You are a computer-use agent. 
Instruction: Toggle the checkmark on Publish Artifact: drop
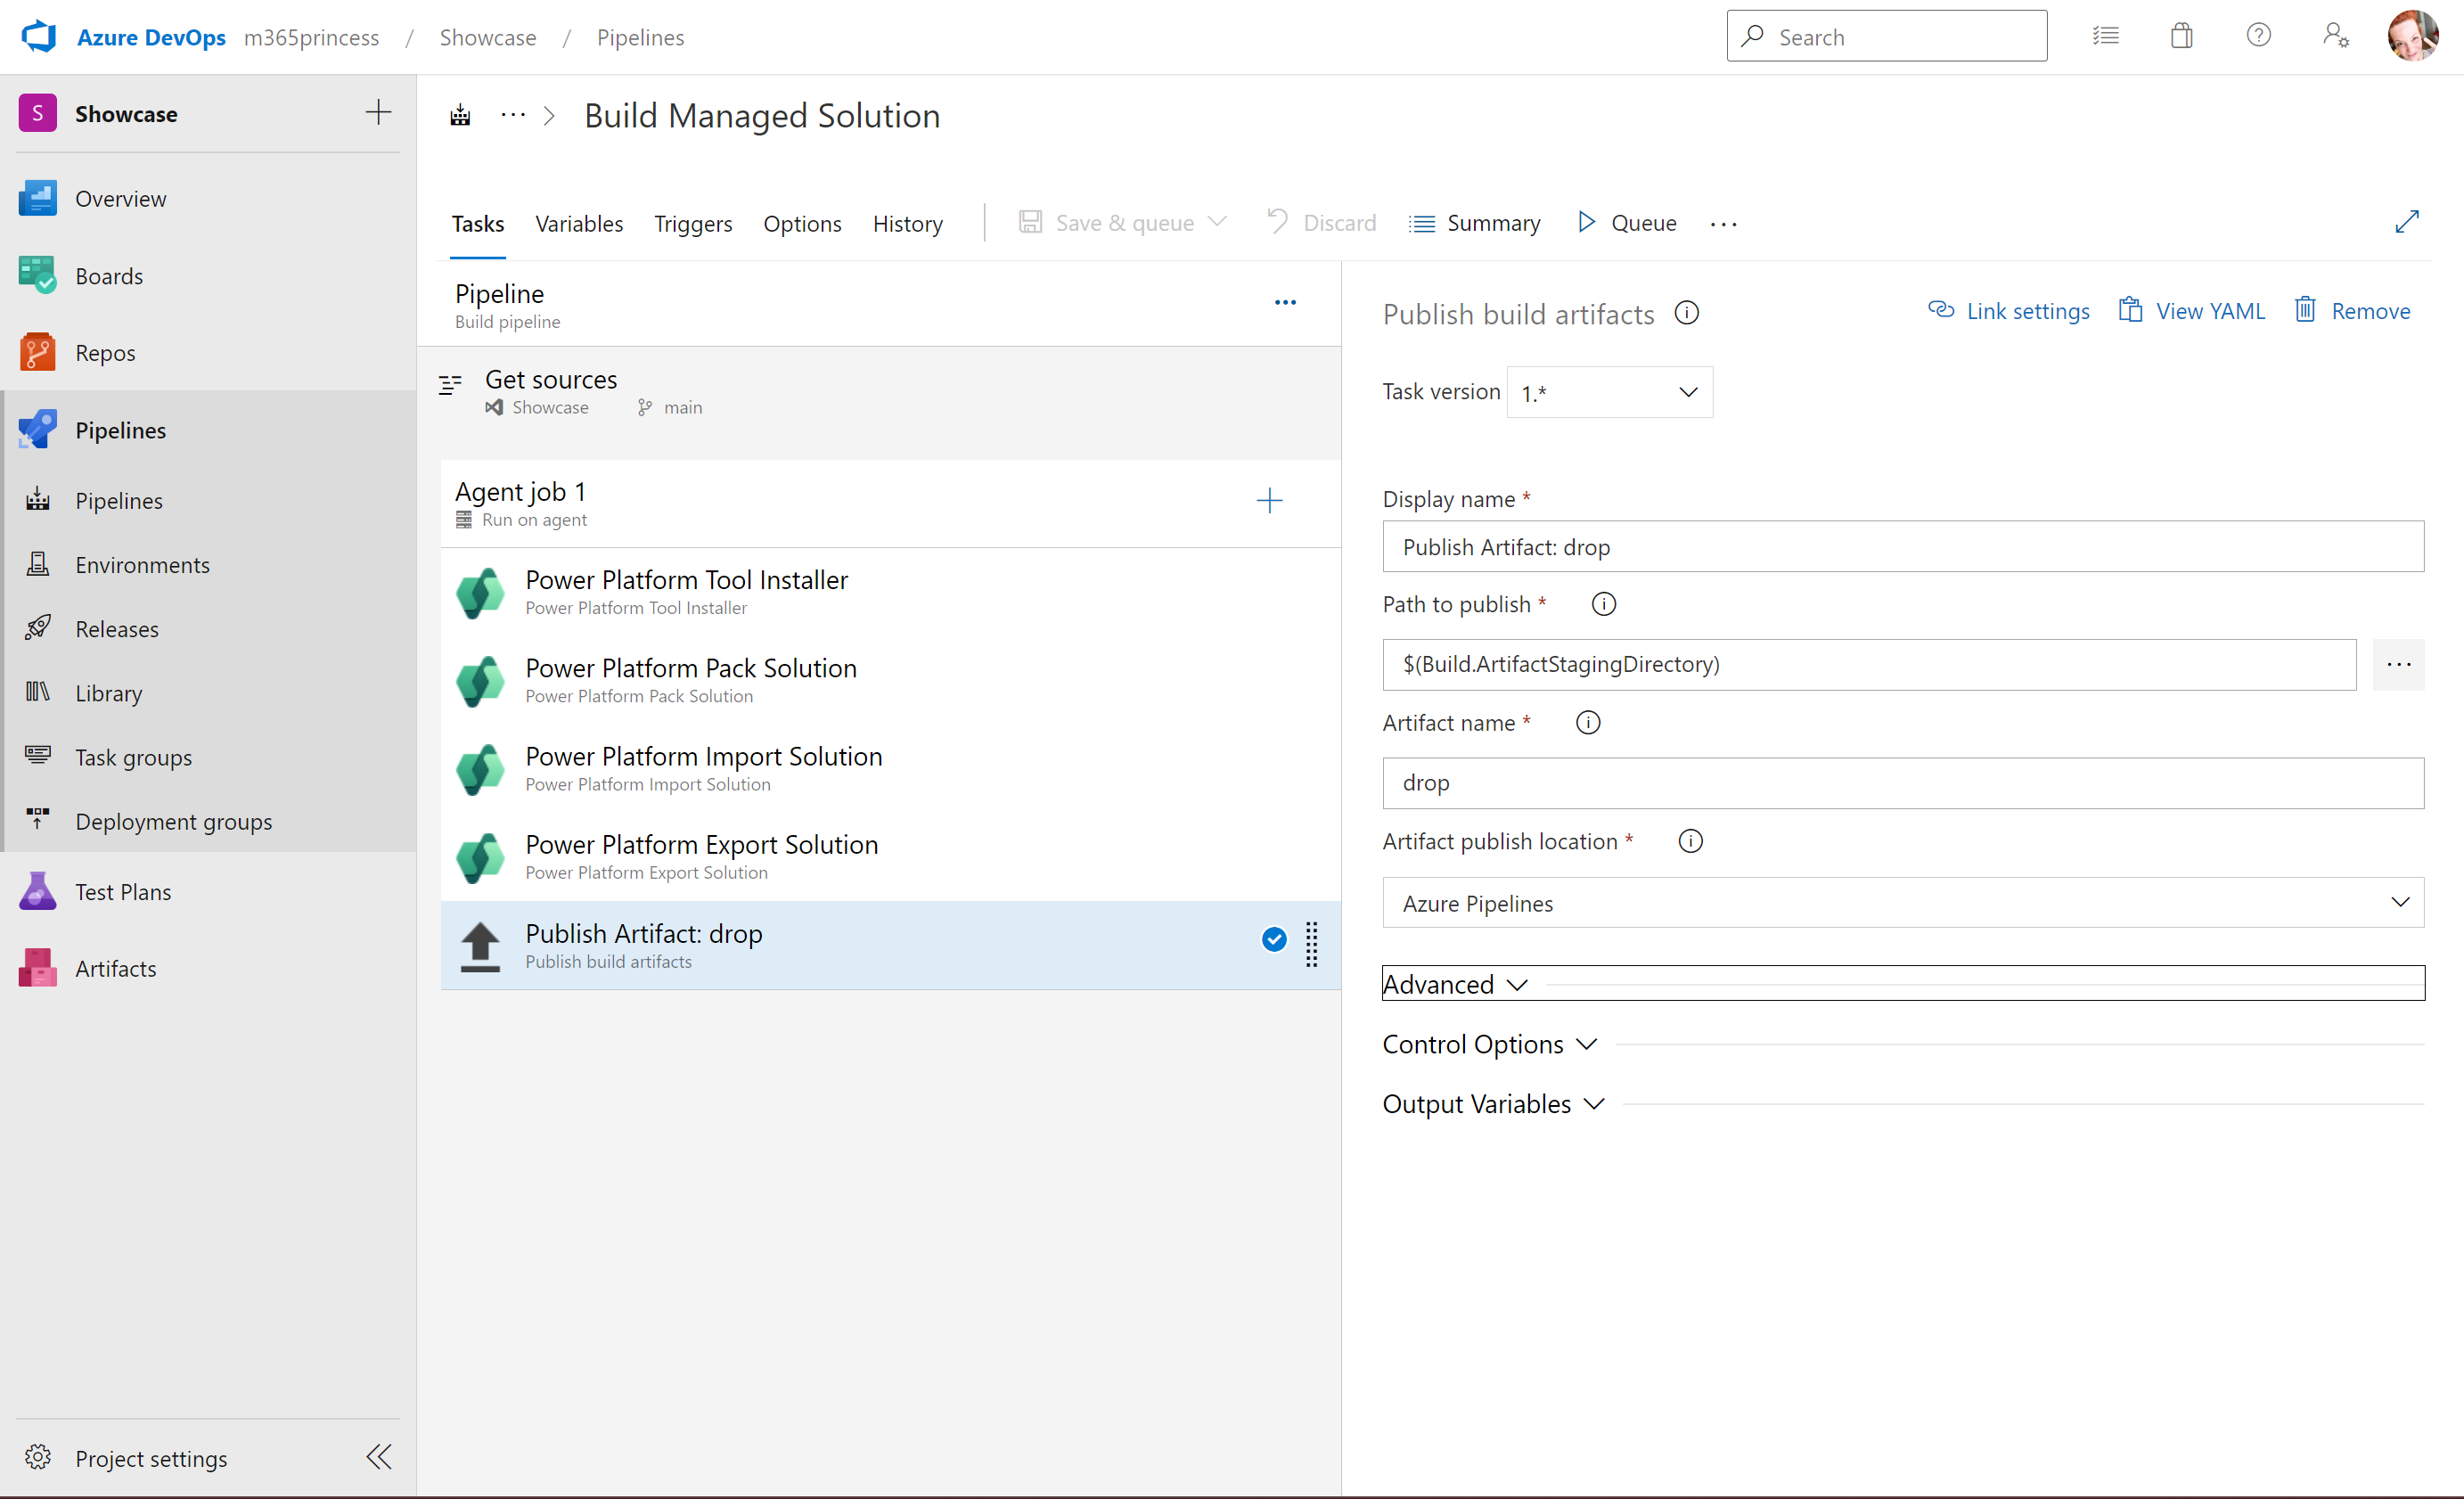point(1273,939)
